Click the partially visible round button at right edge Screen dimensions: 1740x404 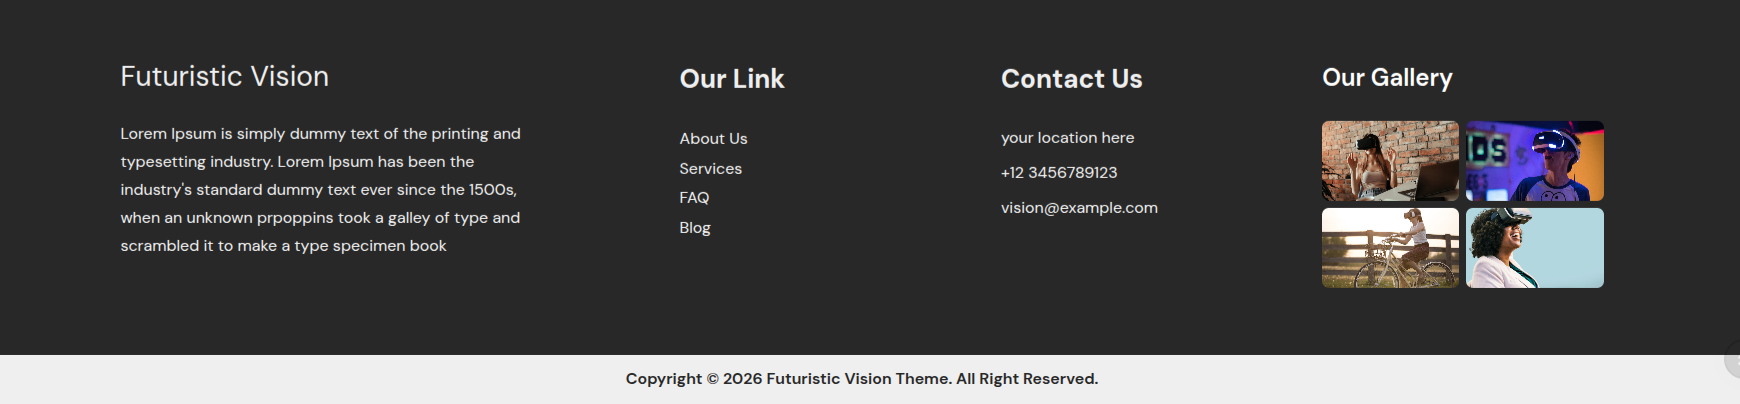tap(1733, 361)
